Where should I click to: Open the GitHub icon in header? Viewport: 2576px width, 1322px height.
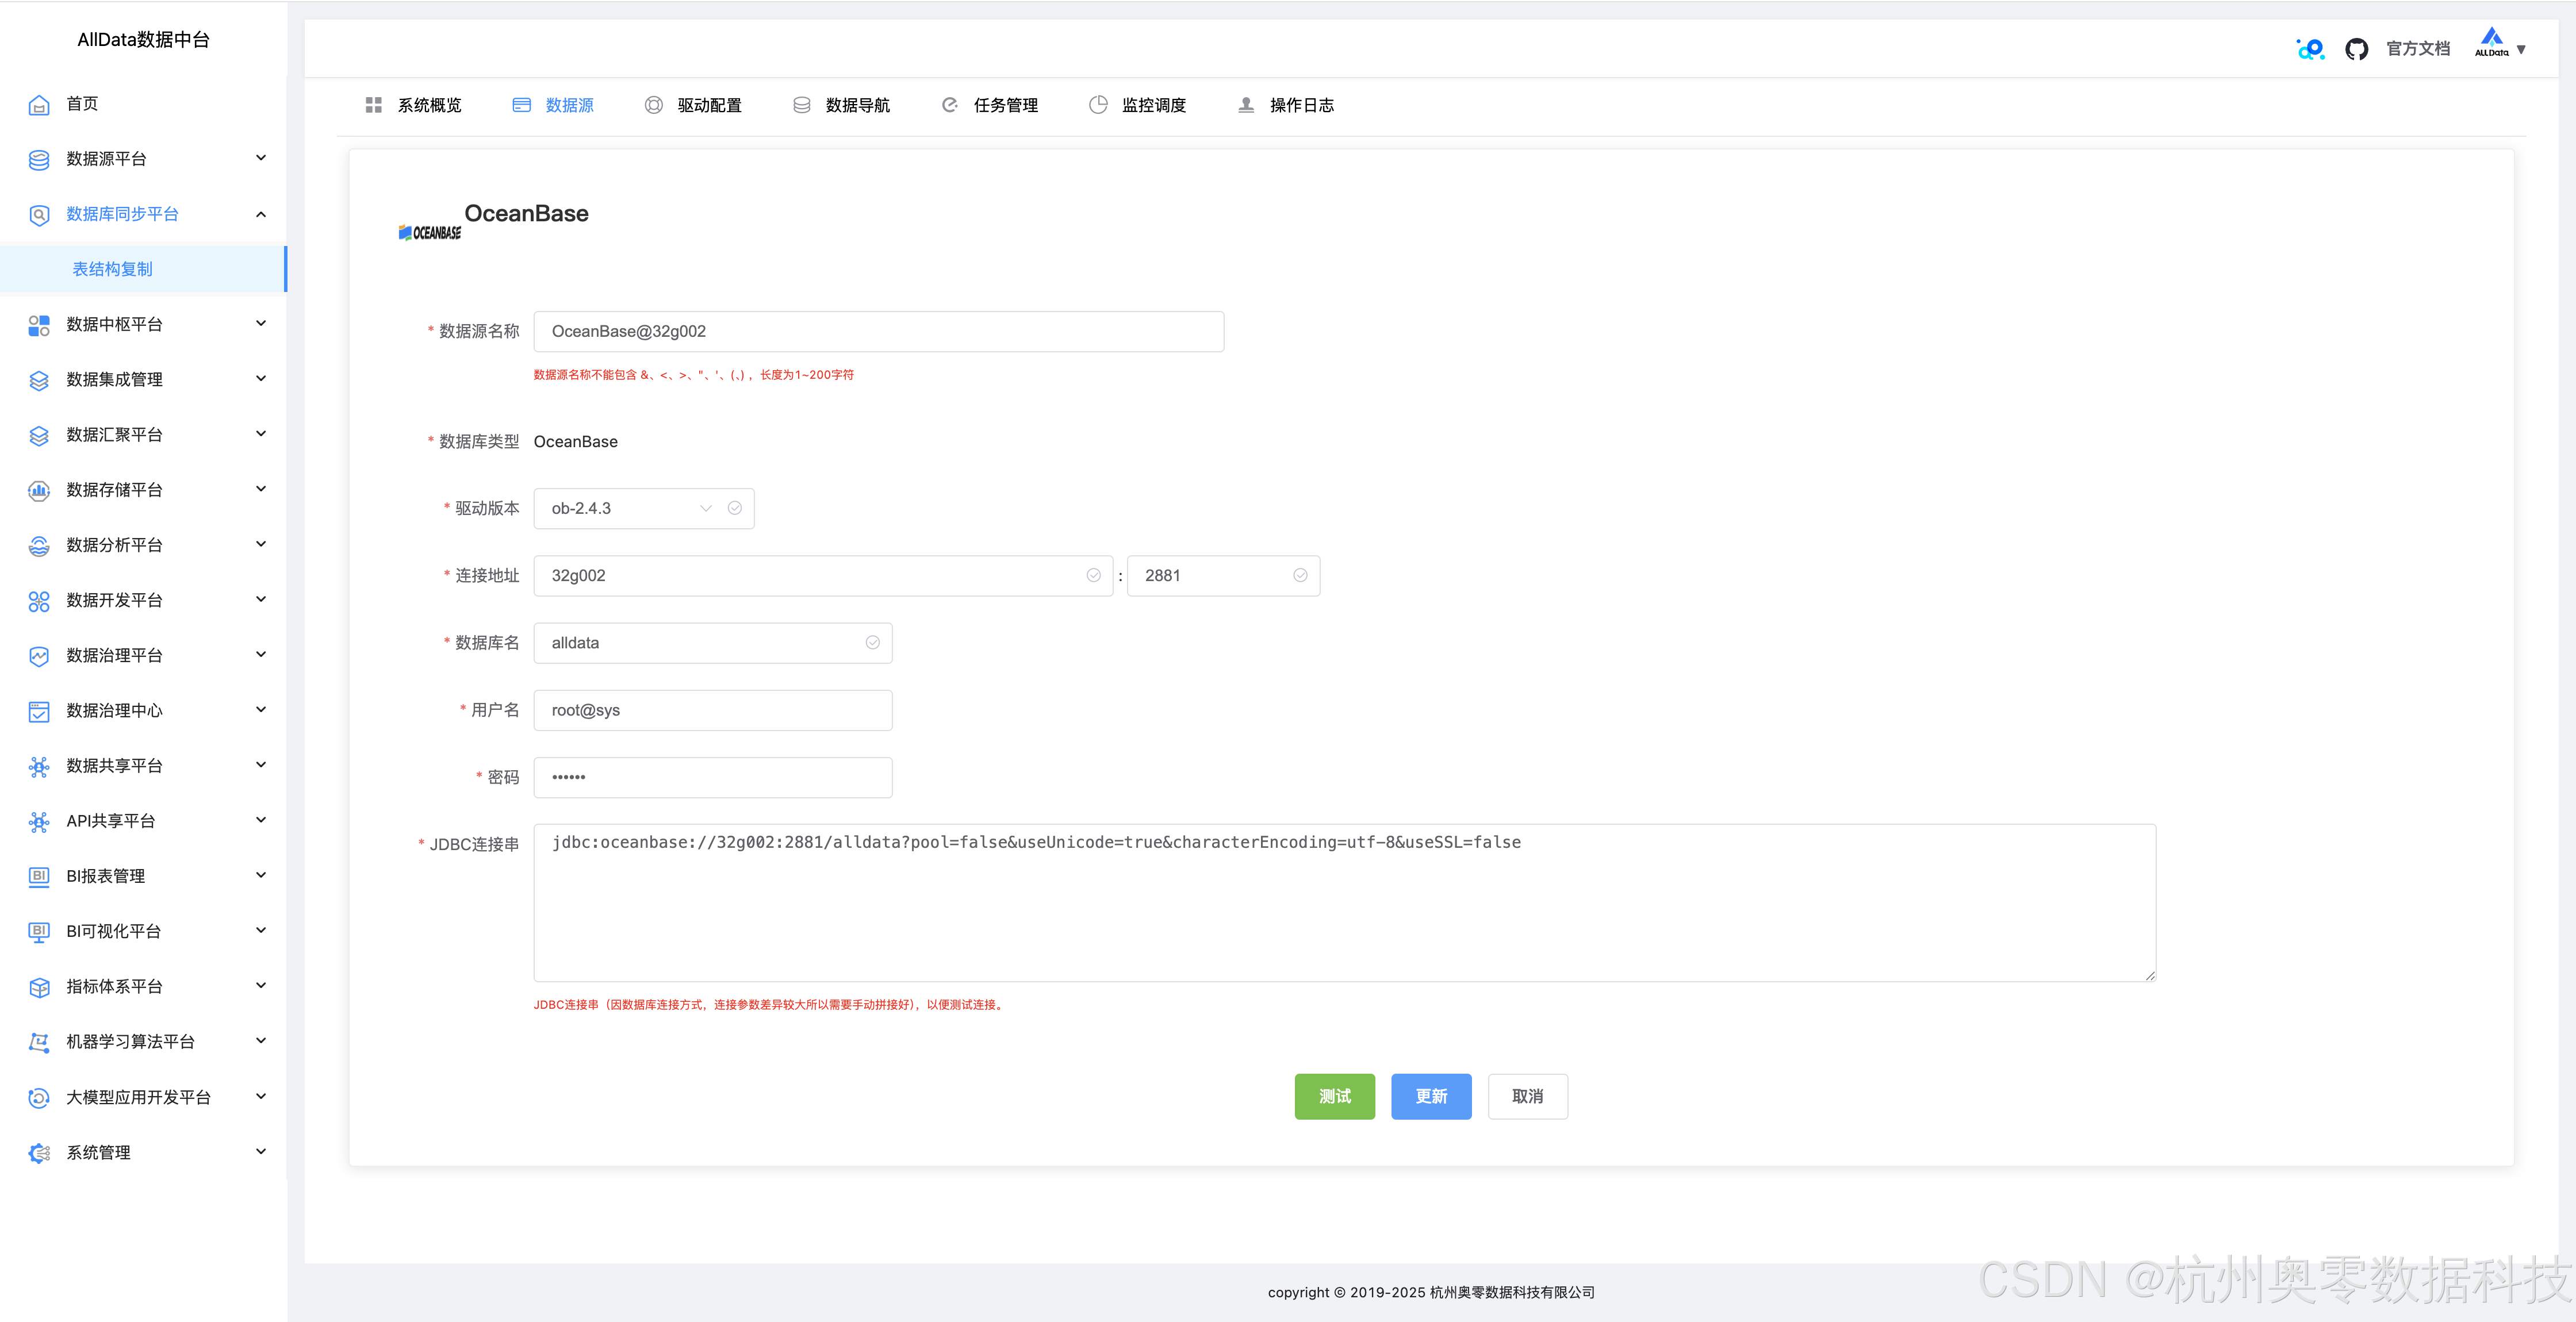click(2356, 49)
